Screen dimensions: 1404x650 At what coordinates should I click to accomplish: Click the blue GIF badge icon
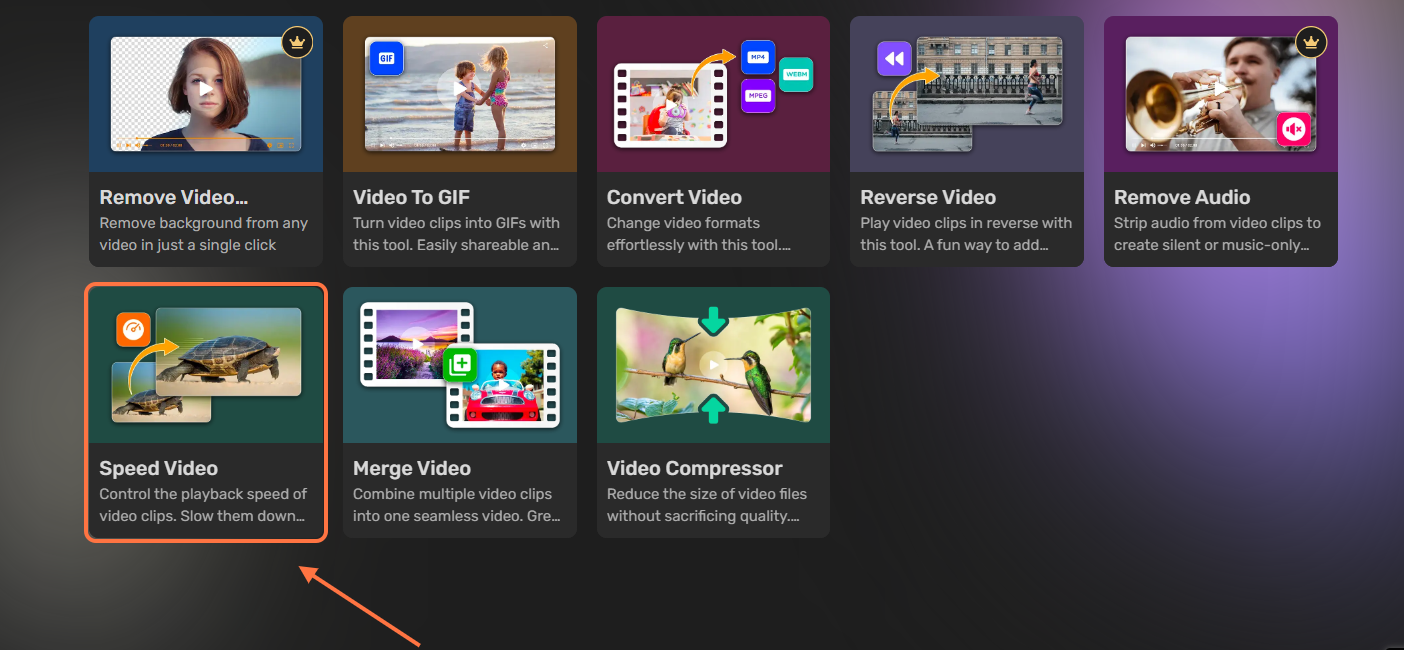click(x=385, y=58)
